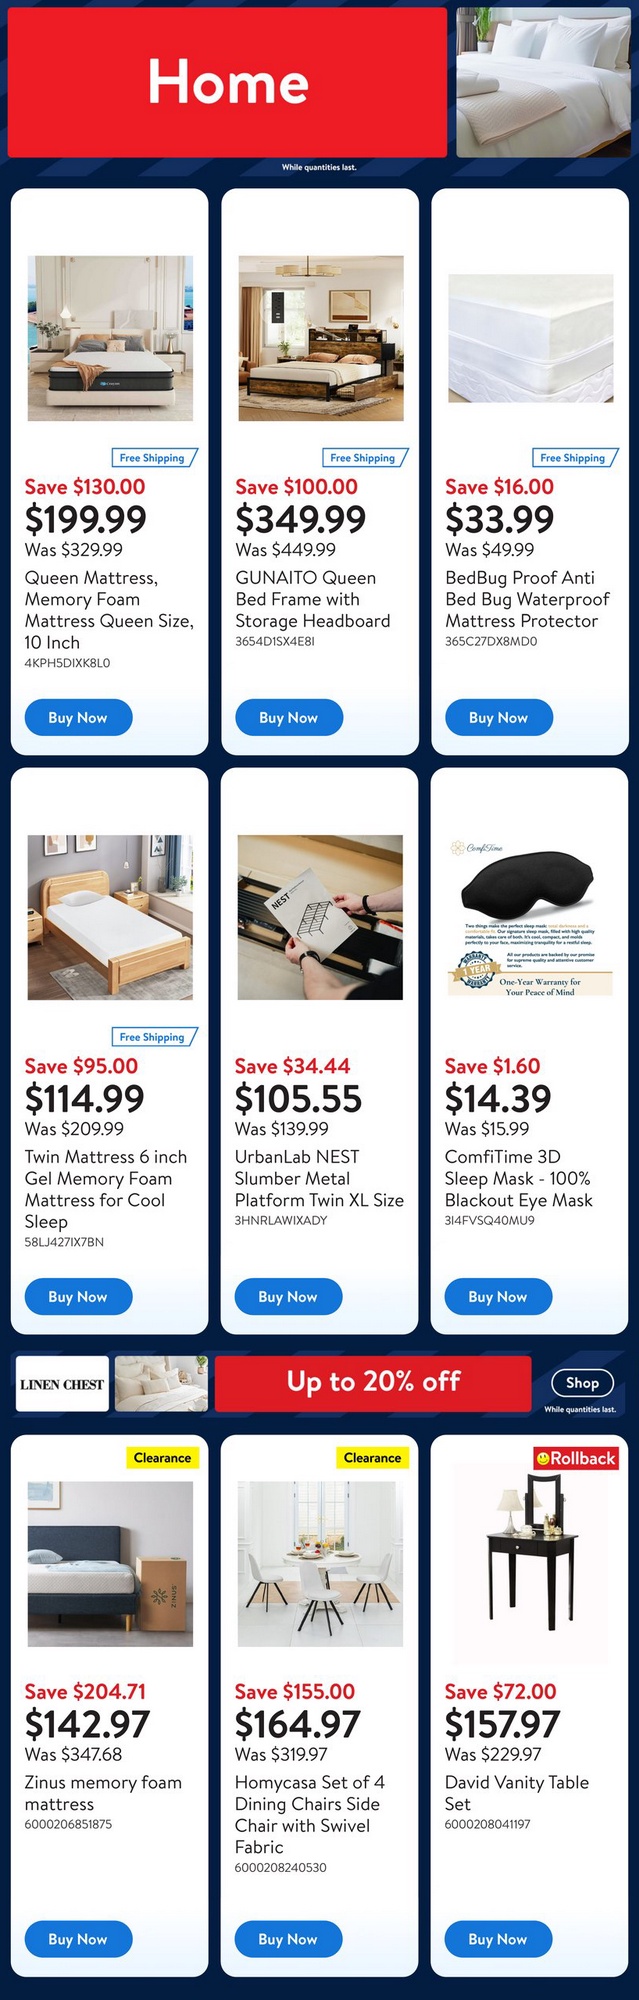Click the Linen Chest logo

tap(62, 1384)
